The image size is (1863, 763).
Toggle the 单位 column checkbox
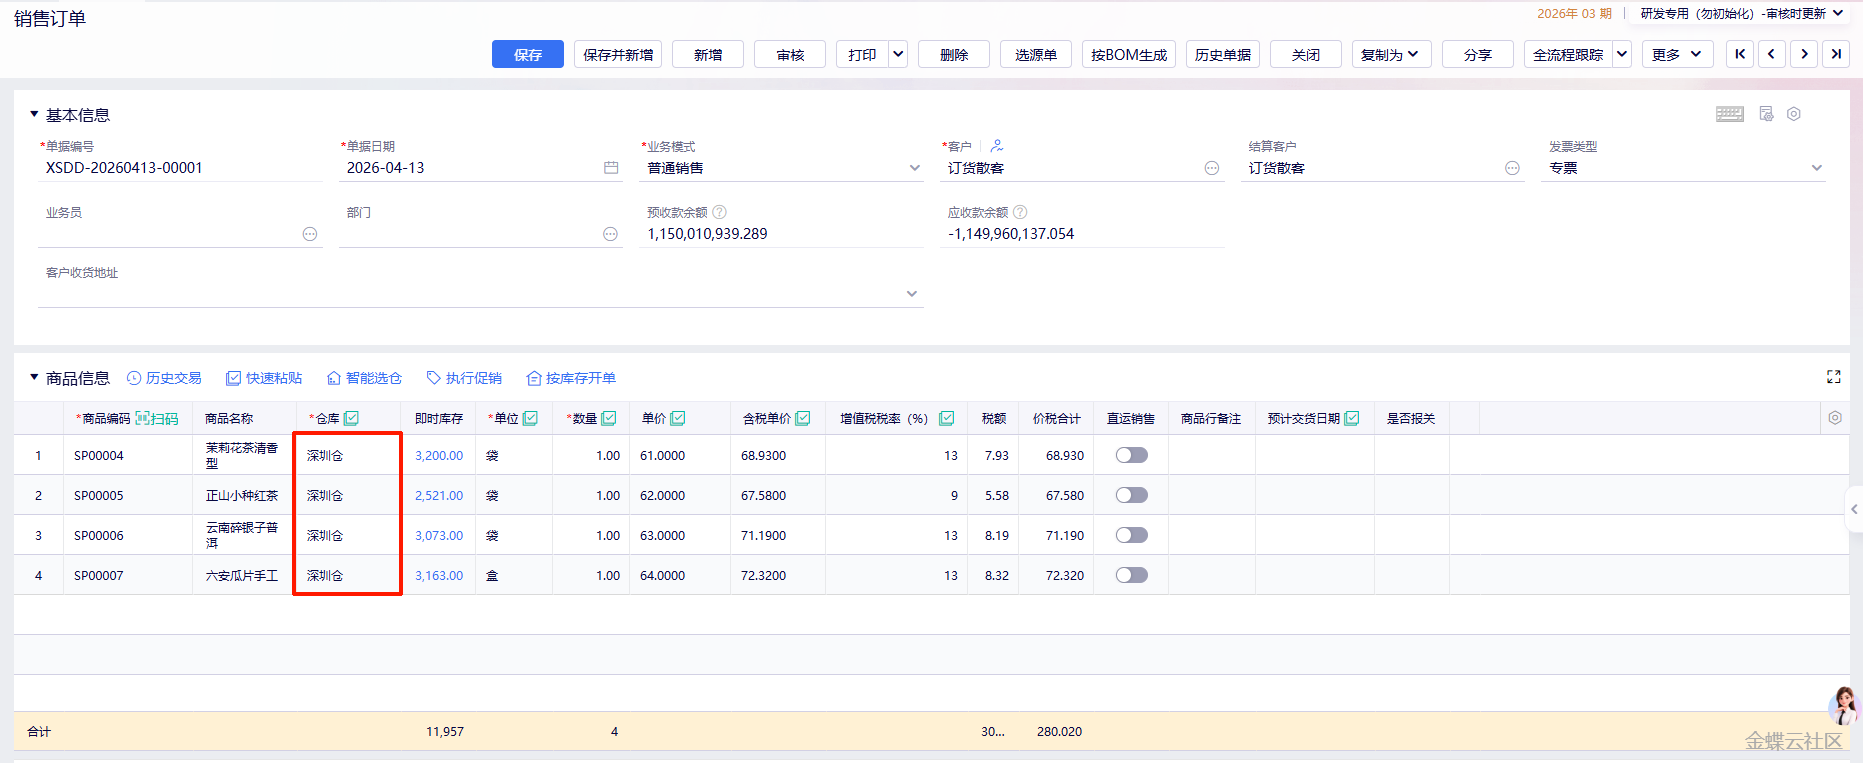(530, 418)
